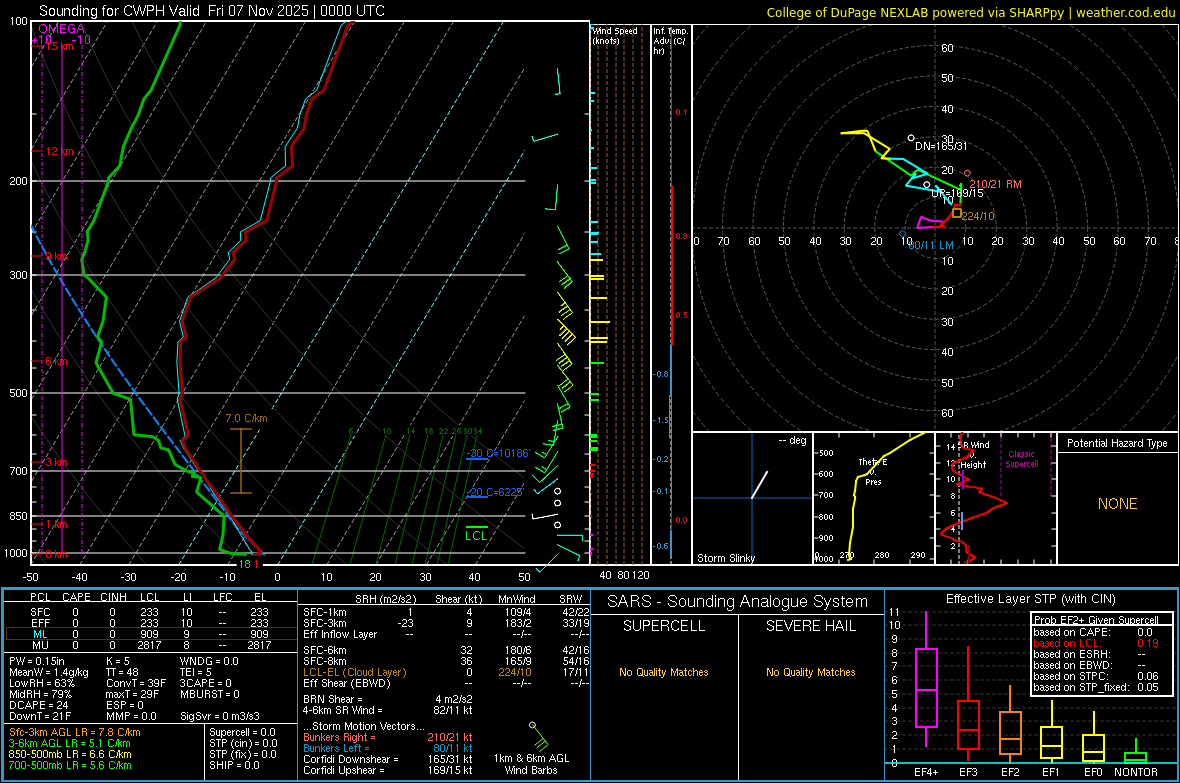
Task: Click the 7.0 C/km lapse rate label
Action: pyautogui.click(x=246, y=418)
